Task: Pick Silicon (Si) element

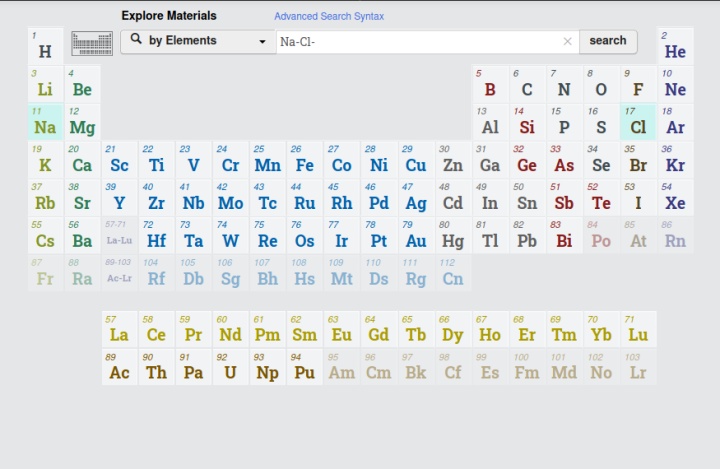Action: tap(527, 122)
